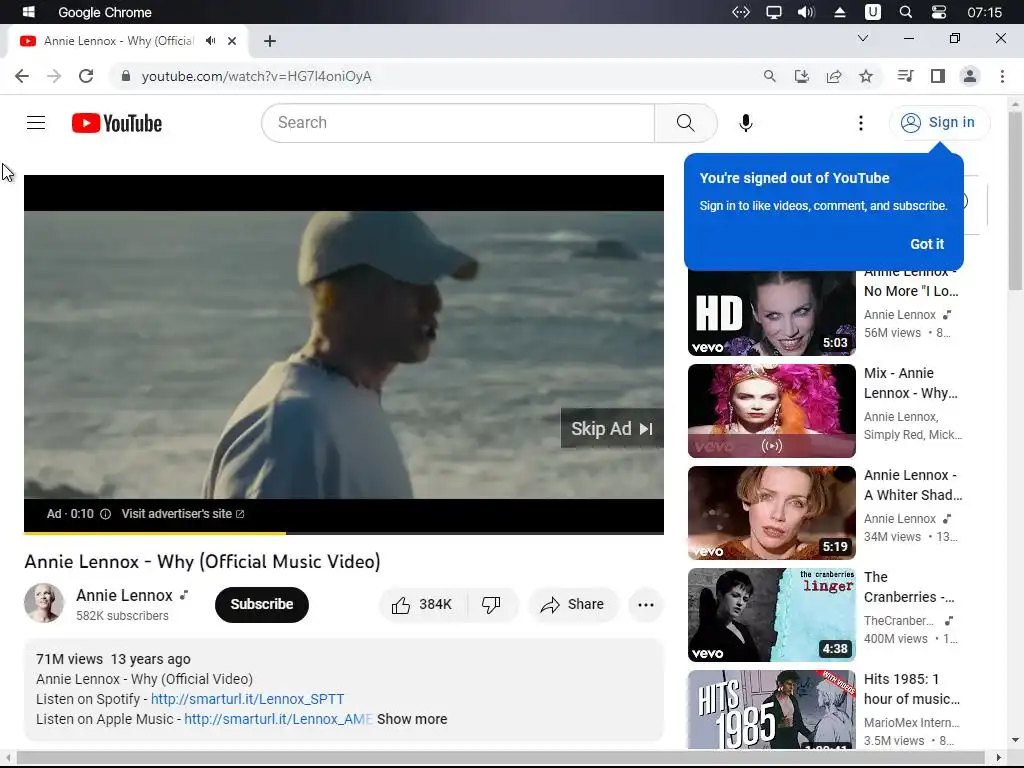Image resolution: width=1024 pixels, height=768 pixels.
Task: Visit advertiser's site link in the player
Action: (182, 514)
